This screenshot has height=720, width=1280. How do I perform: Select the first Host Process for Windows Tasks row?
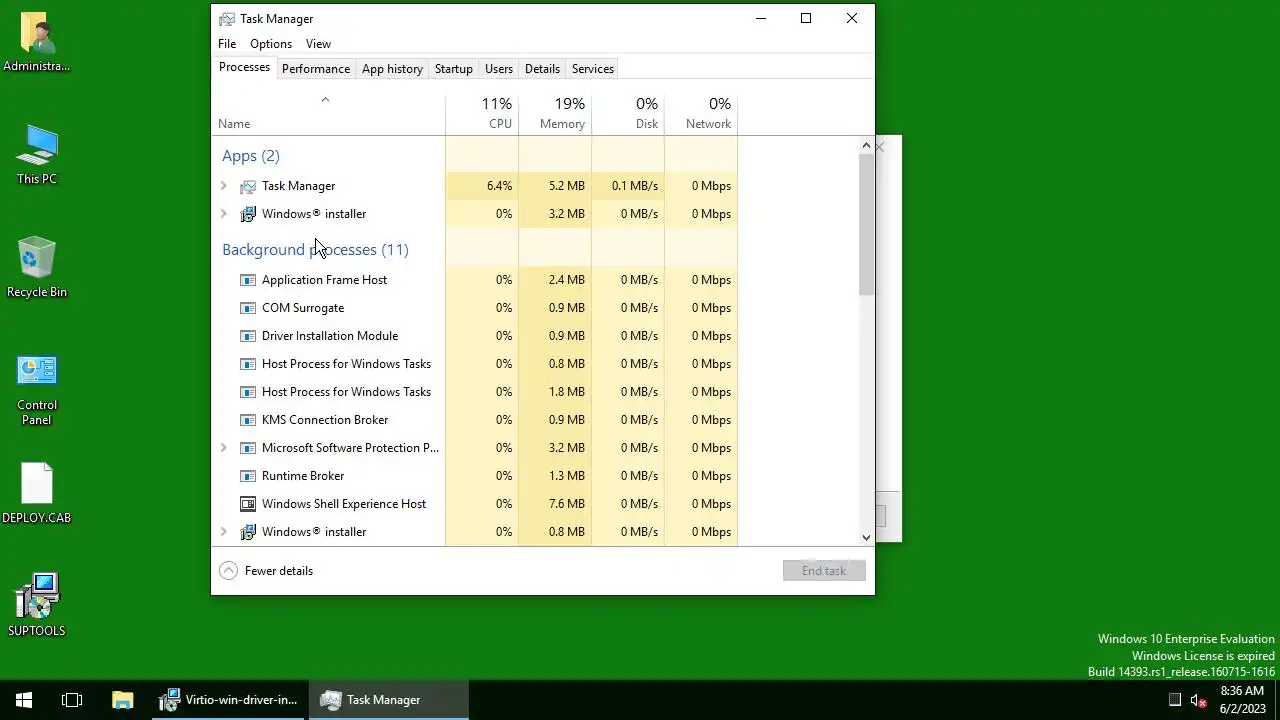pyautogui.click(x=475, y=364)
